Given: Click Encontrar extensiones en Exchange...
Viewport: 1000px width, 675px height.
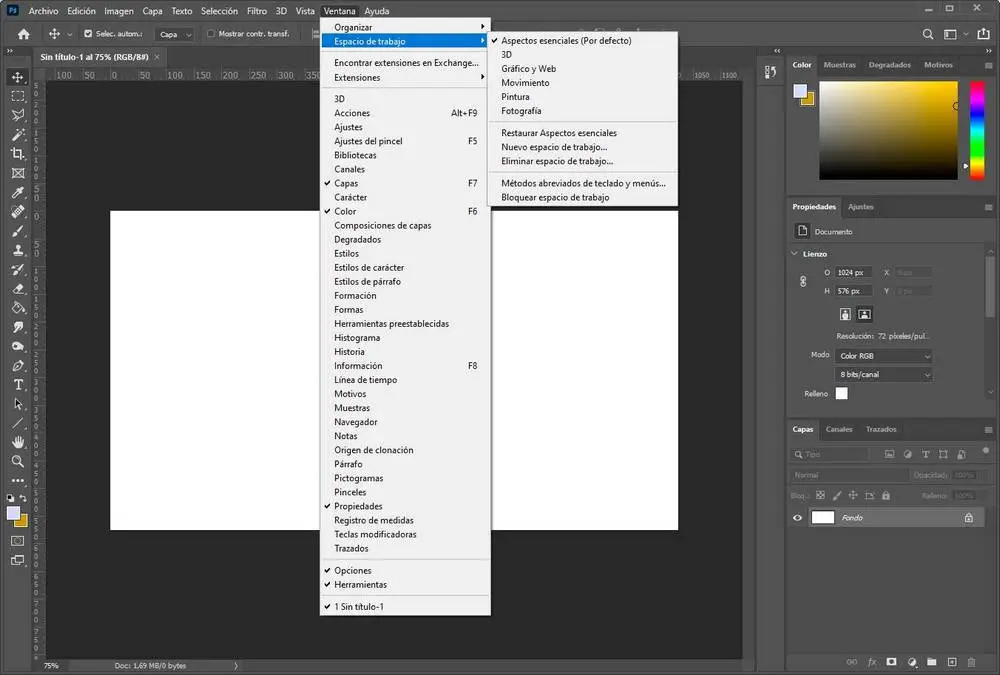Looking at the screenshot, I should click(x=406, y=63).
